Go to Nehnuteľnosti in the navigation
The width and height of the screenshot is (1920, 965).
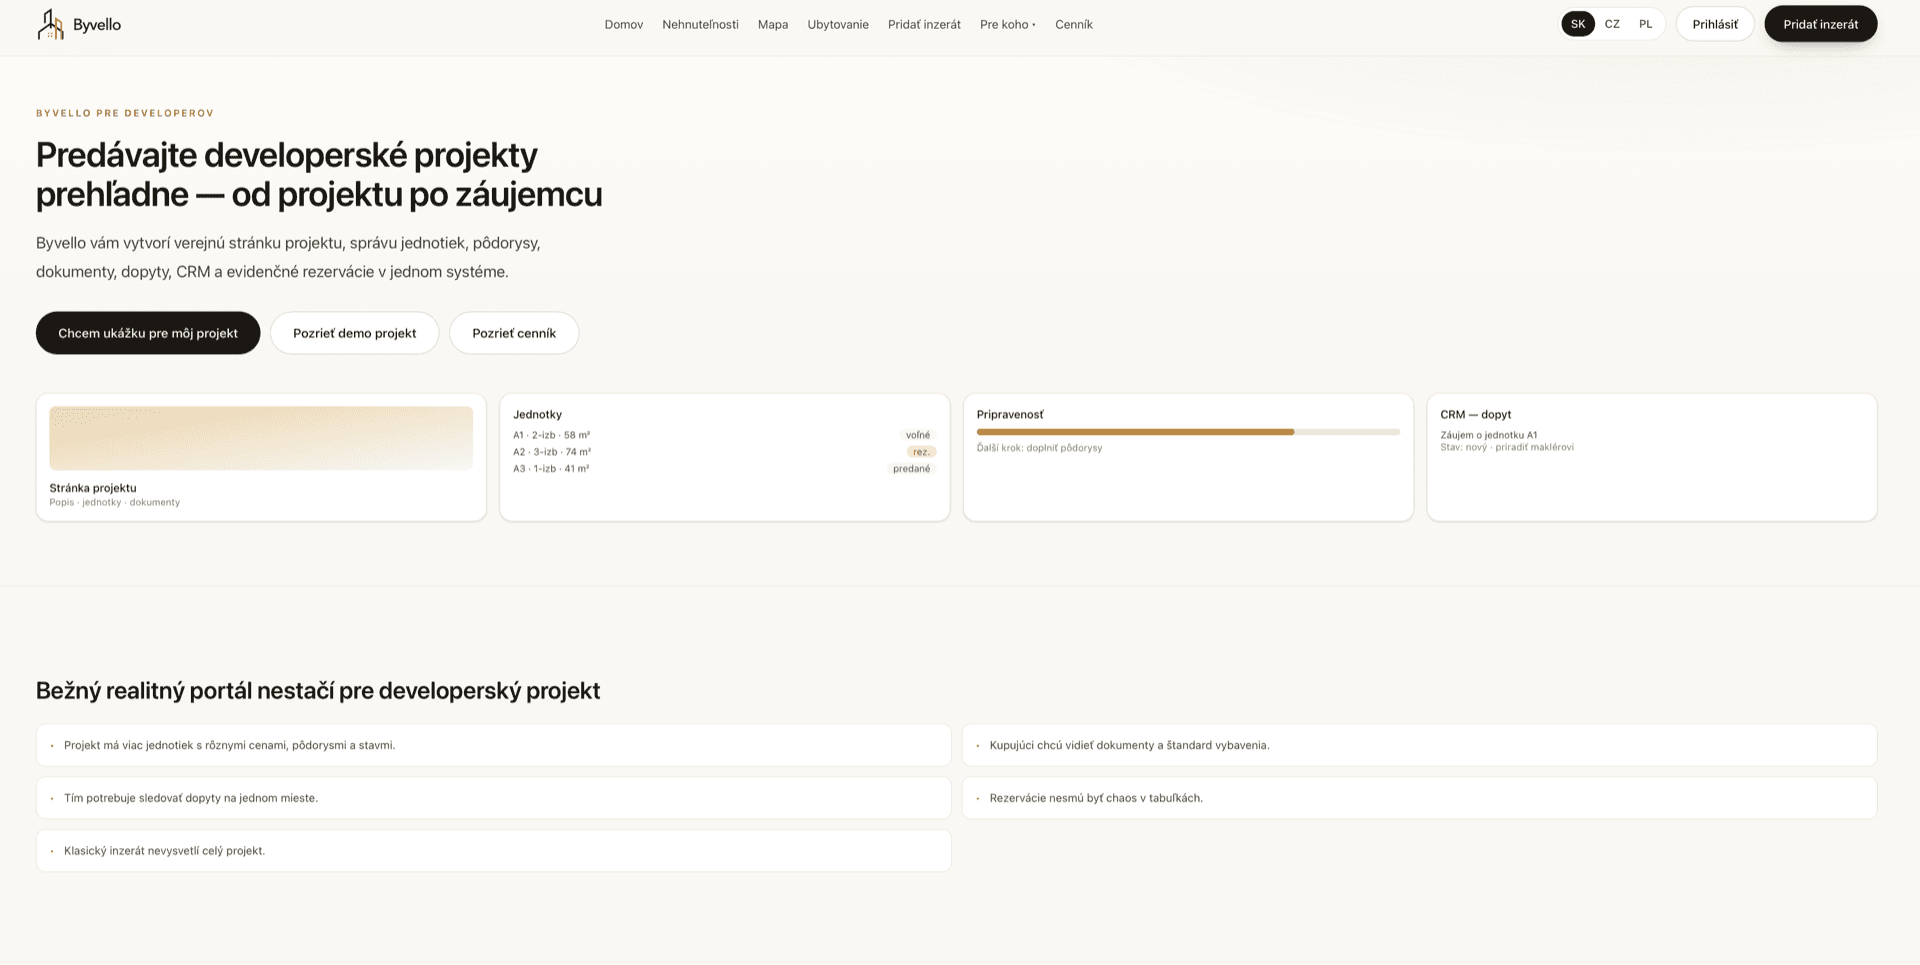pos(700,24)
